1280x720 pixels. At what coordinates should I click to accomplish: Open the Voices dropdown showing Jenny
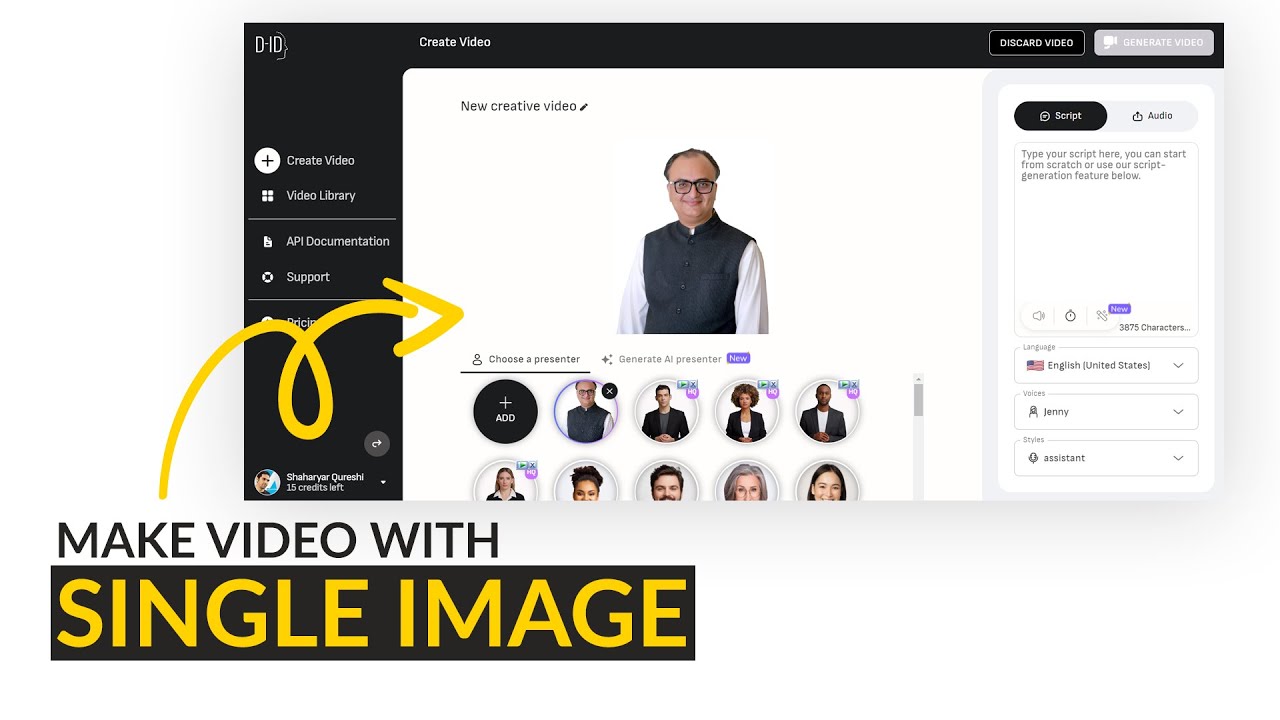(x=1106, y=412)
